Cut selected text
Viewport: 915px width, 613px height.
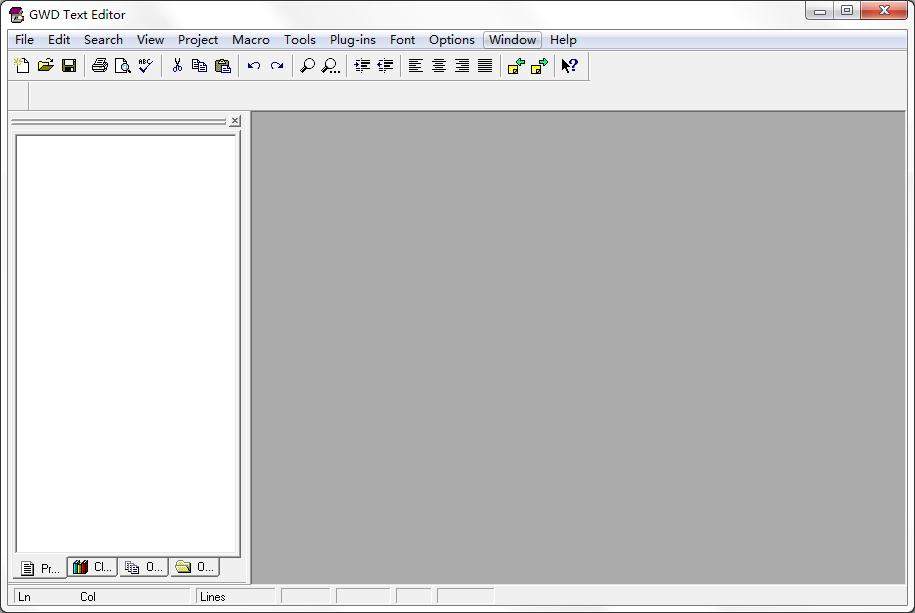(177, 65)
